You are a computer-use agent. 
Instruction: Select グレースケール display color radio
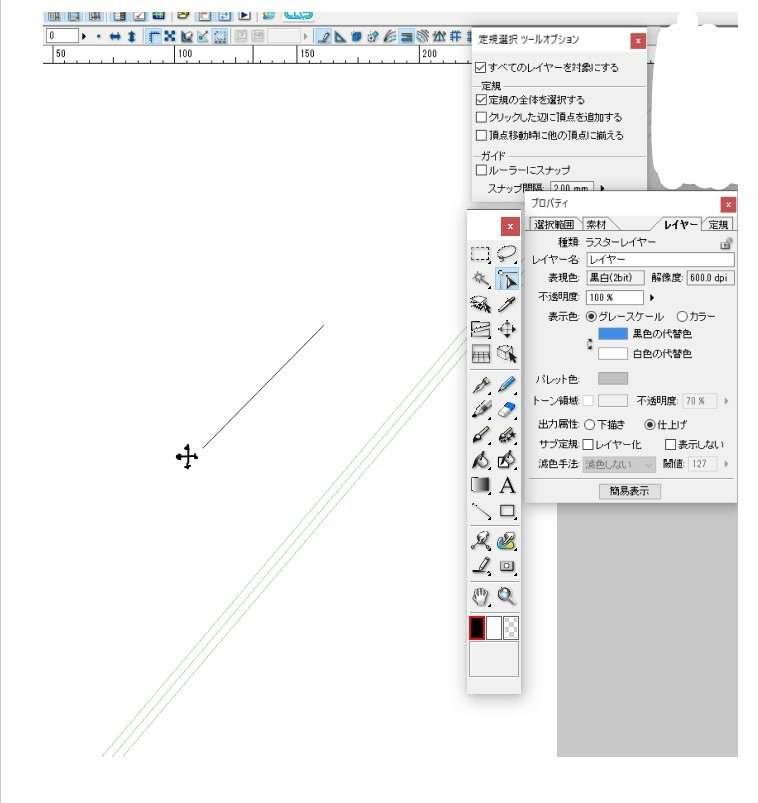591,316
